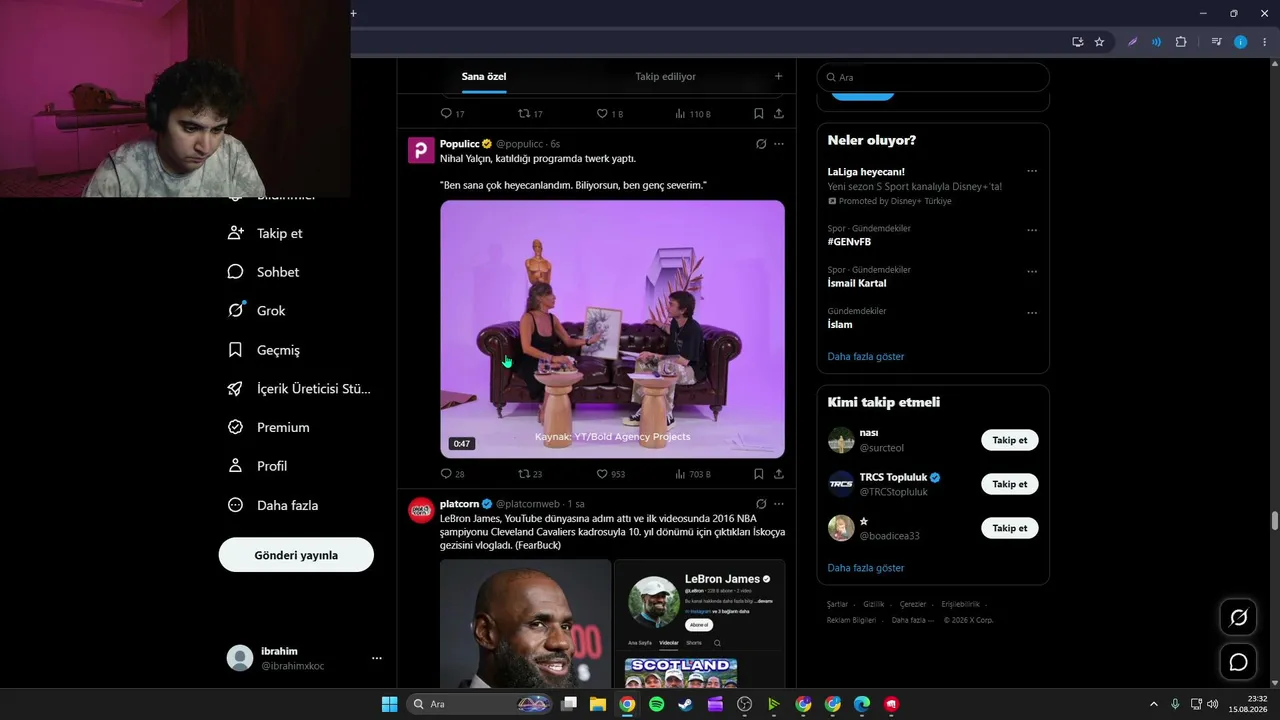Open Spotify from the taskbar
This screenshot has width=1280, height=720.
point(656,704)
